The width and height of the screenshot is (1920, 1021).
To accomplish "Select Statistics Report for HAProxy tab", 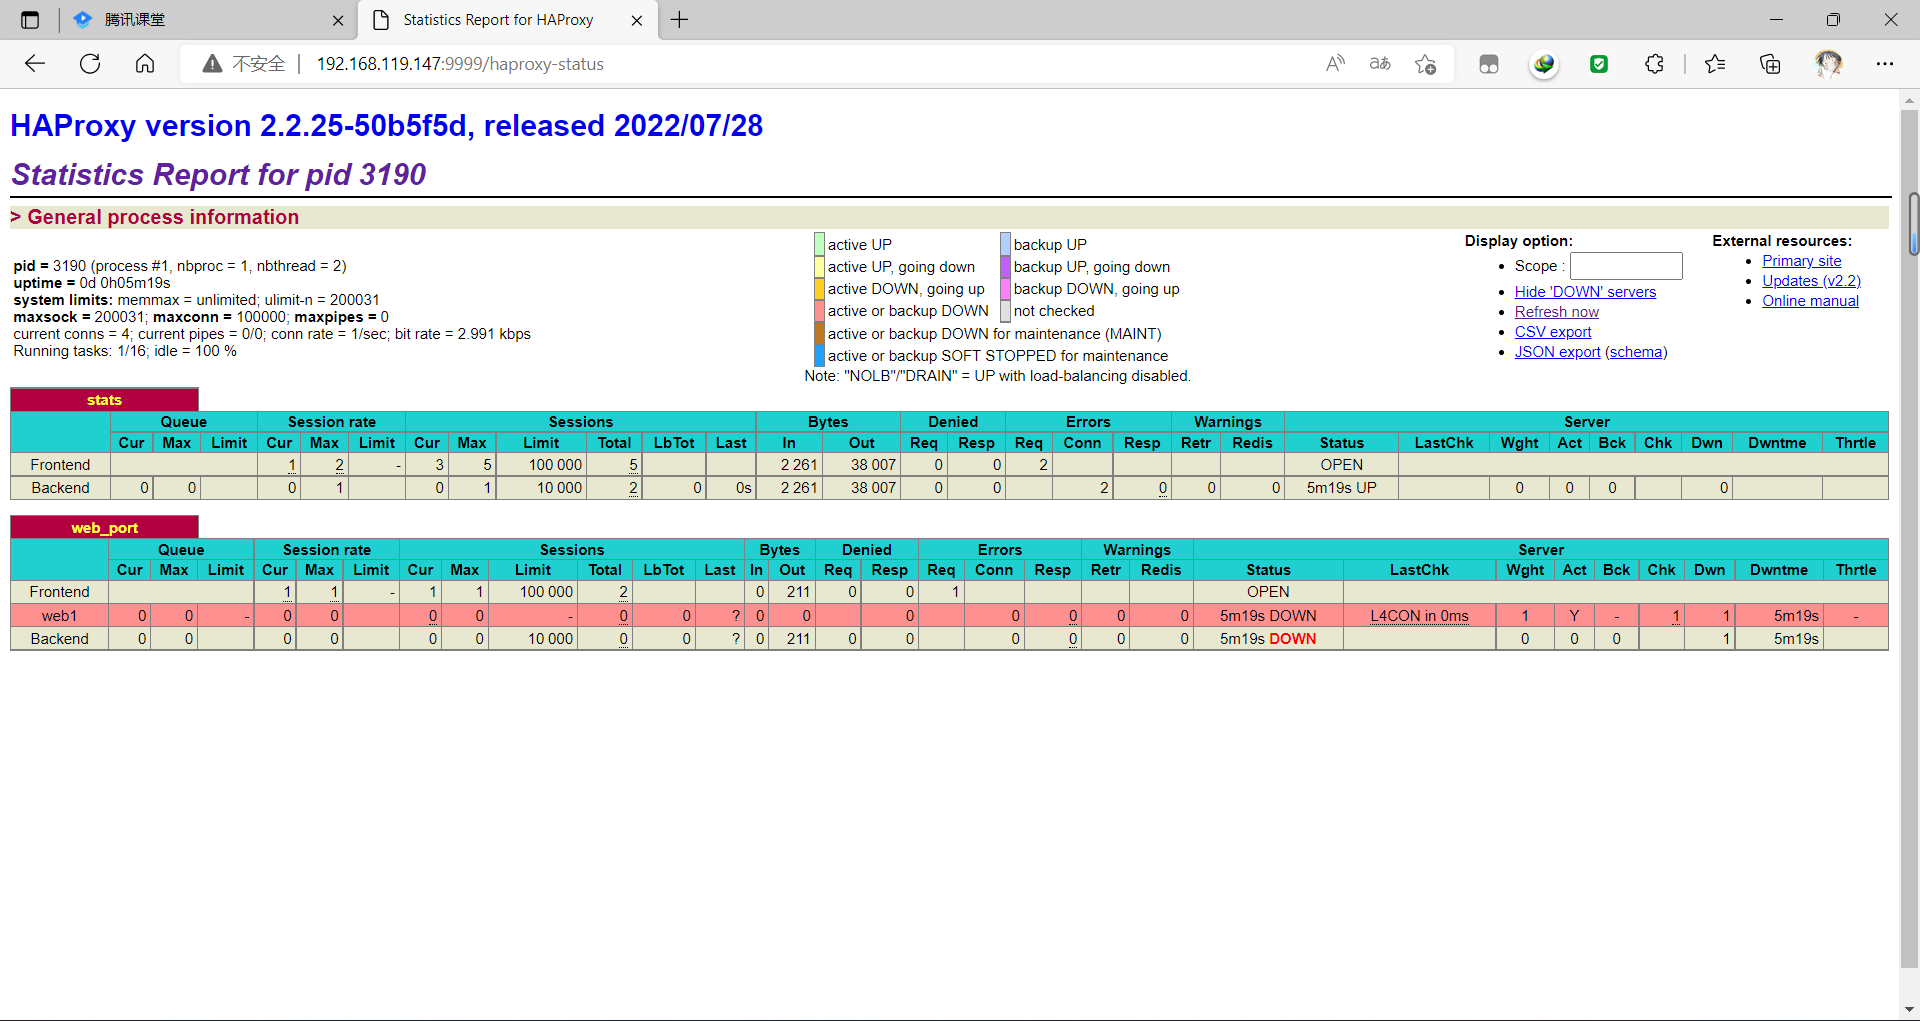I will [x=508, y=20].
